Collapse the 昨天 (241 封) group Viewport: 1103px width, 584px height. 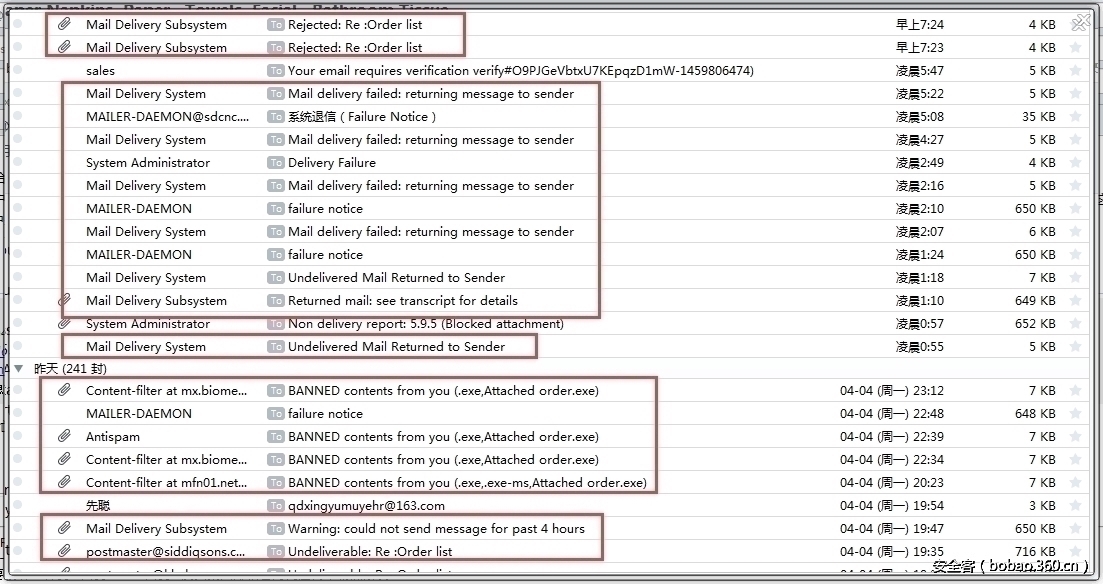19,369
